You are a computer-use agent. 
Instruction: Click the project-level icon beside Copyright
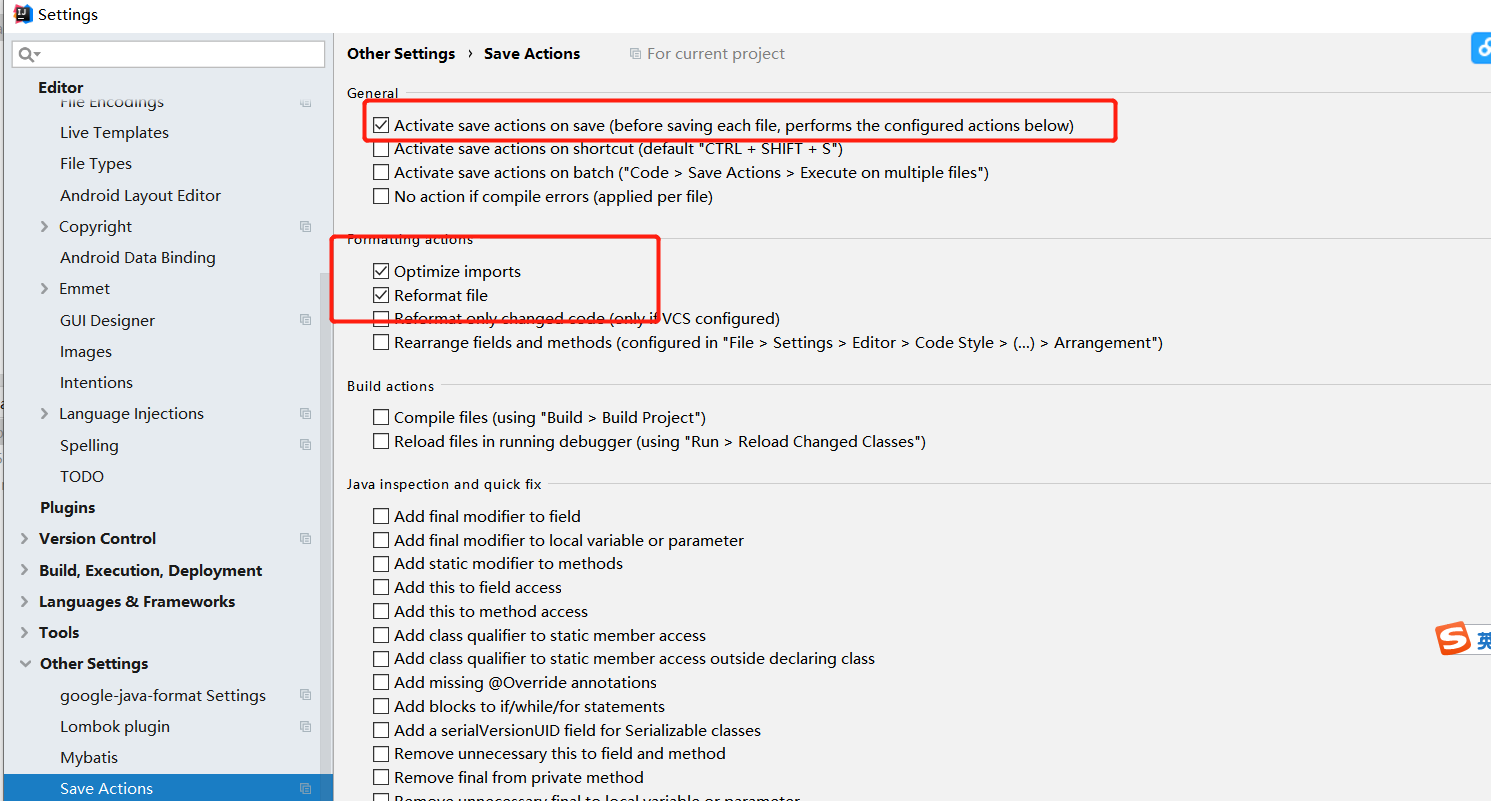pyautogui.click(x=306, y=227)
